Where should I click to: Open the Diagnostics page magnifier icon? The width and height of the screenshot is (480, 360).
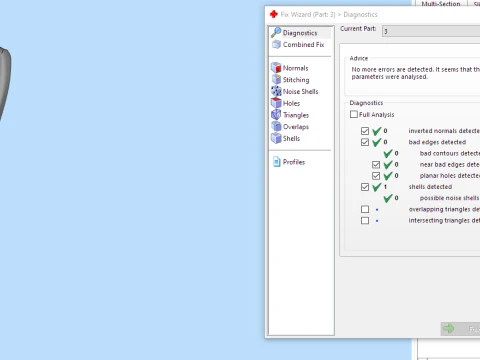[x=276, y=33]
